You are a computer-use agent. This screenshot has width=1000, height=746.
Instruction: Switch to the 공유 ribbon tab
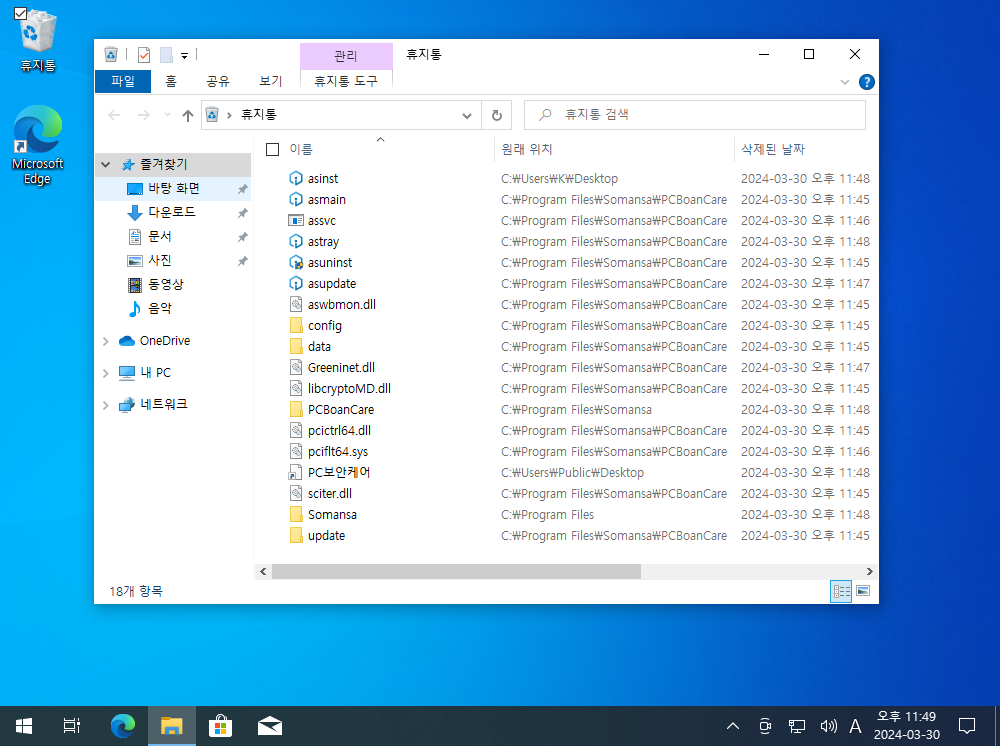(217, 81)
